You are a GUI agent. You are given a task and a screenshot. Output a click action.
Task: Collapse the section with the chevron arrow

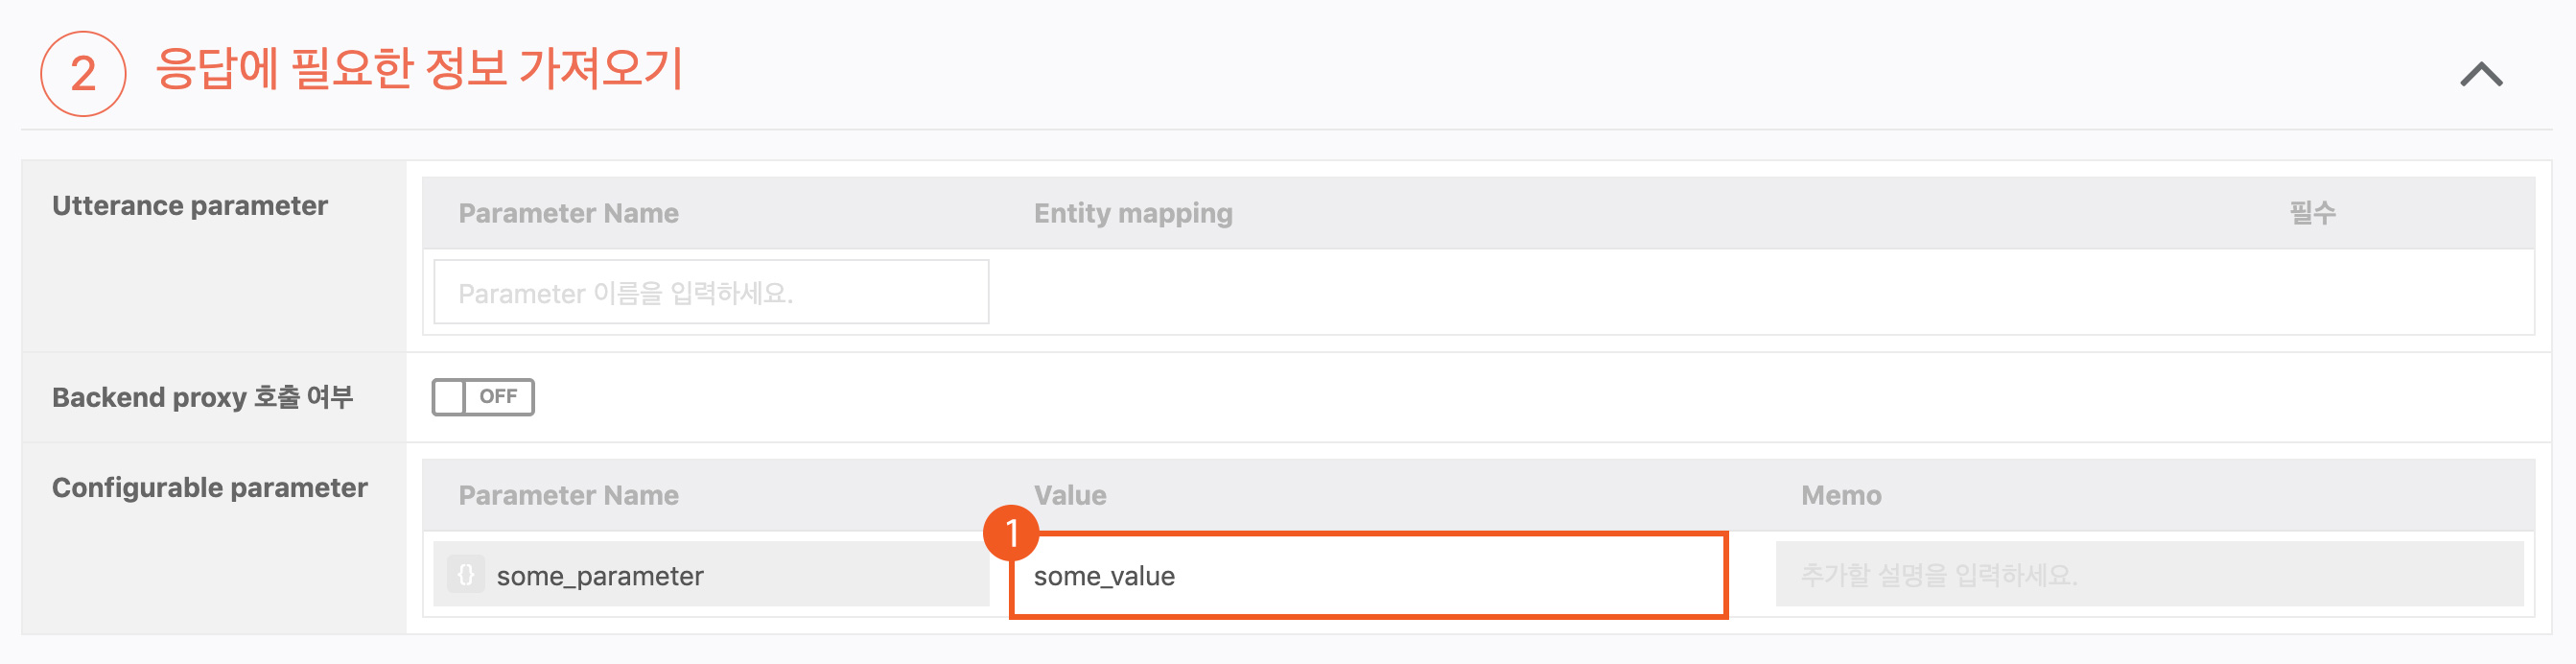[2480, 75]
